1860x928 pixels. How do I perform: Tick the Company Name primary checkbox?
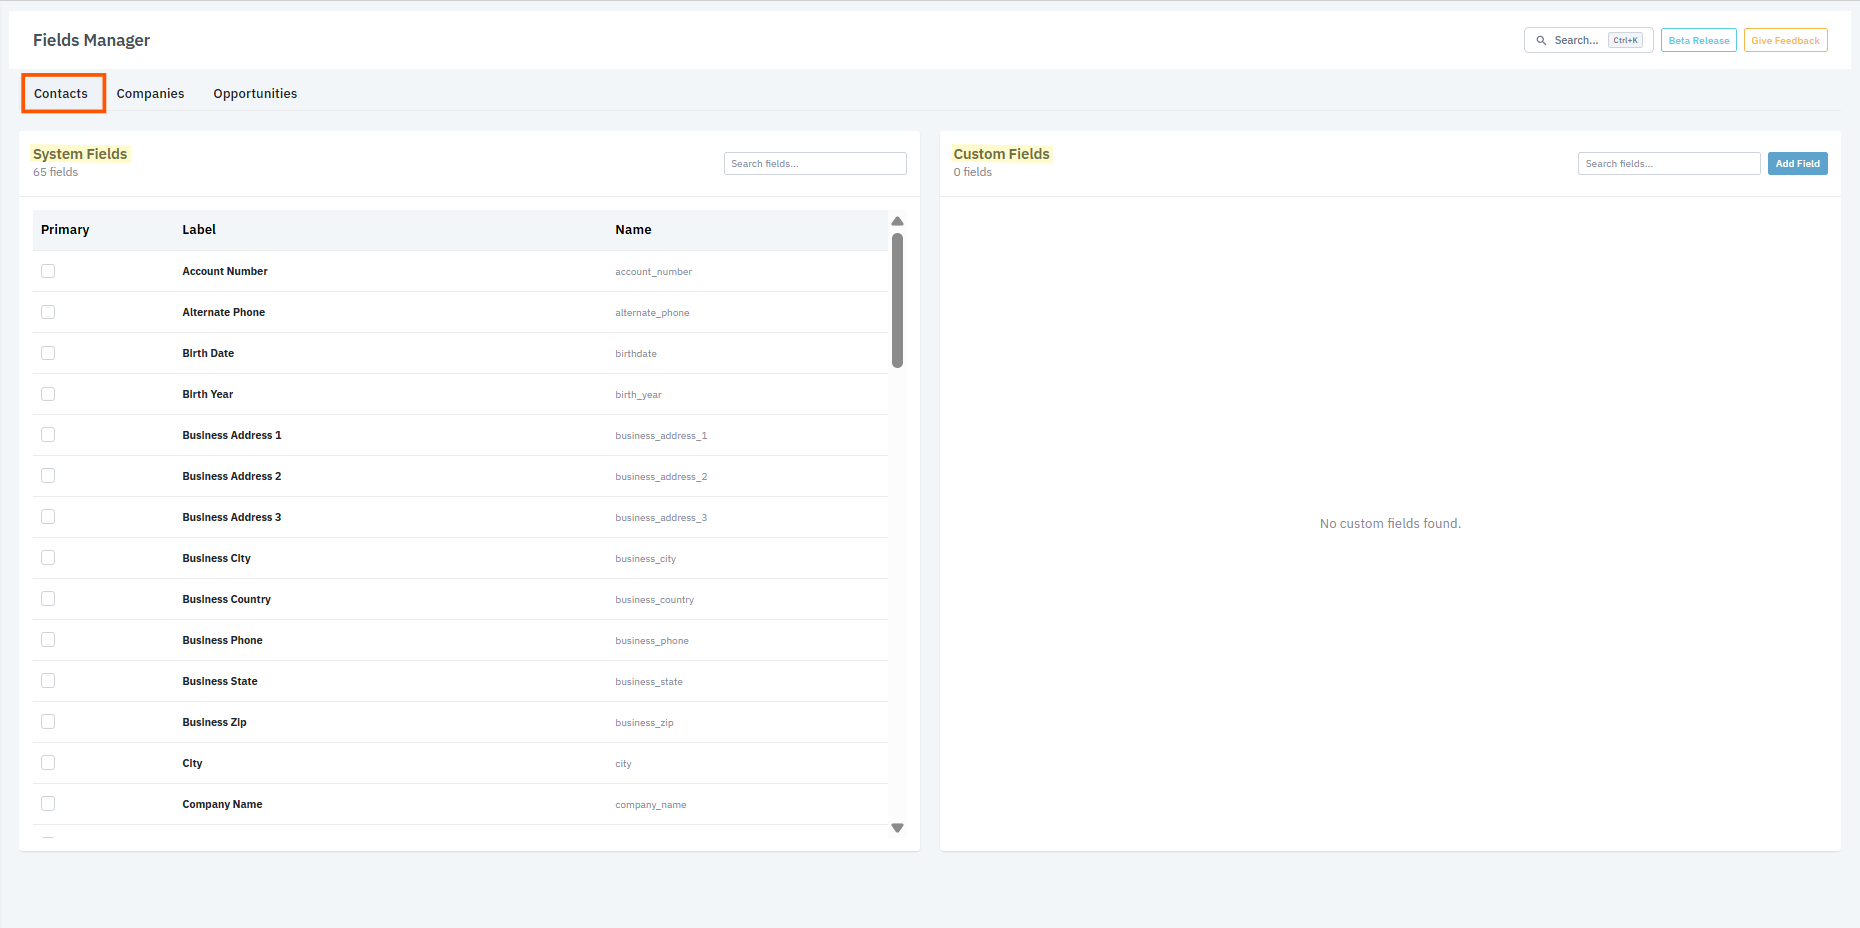point(48,803)
